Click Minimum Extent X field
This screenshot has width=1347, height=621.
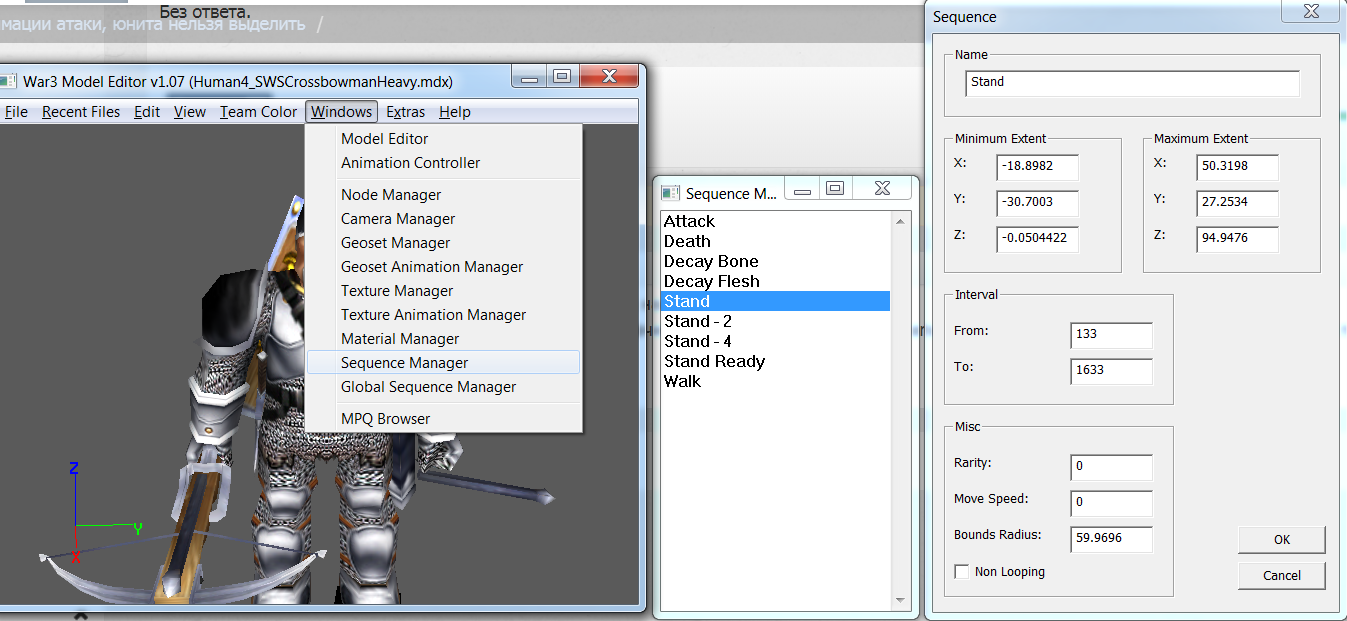[1037, 168]
